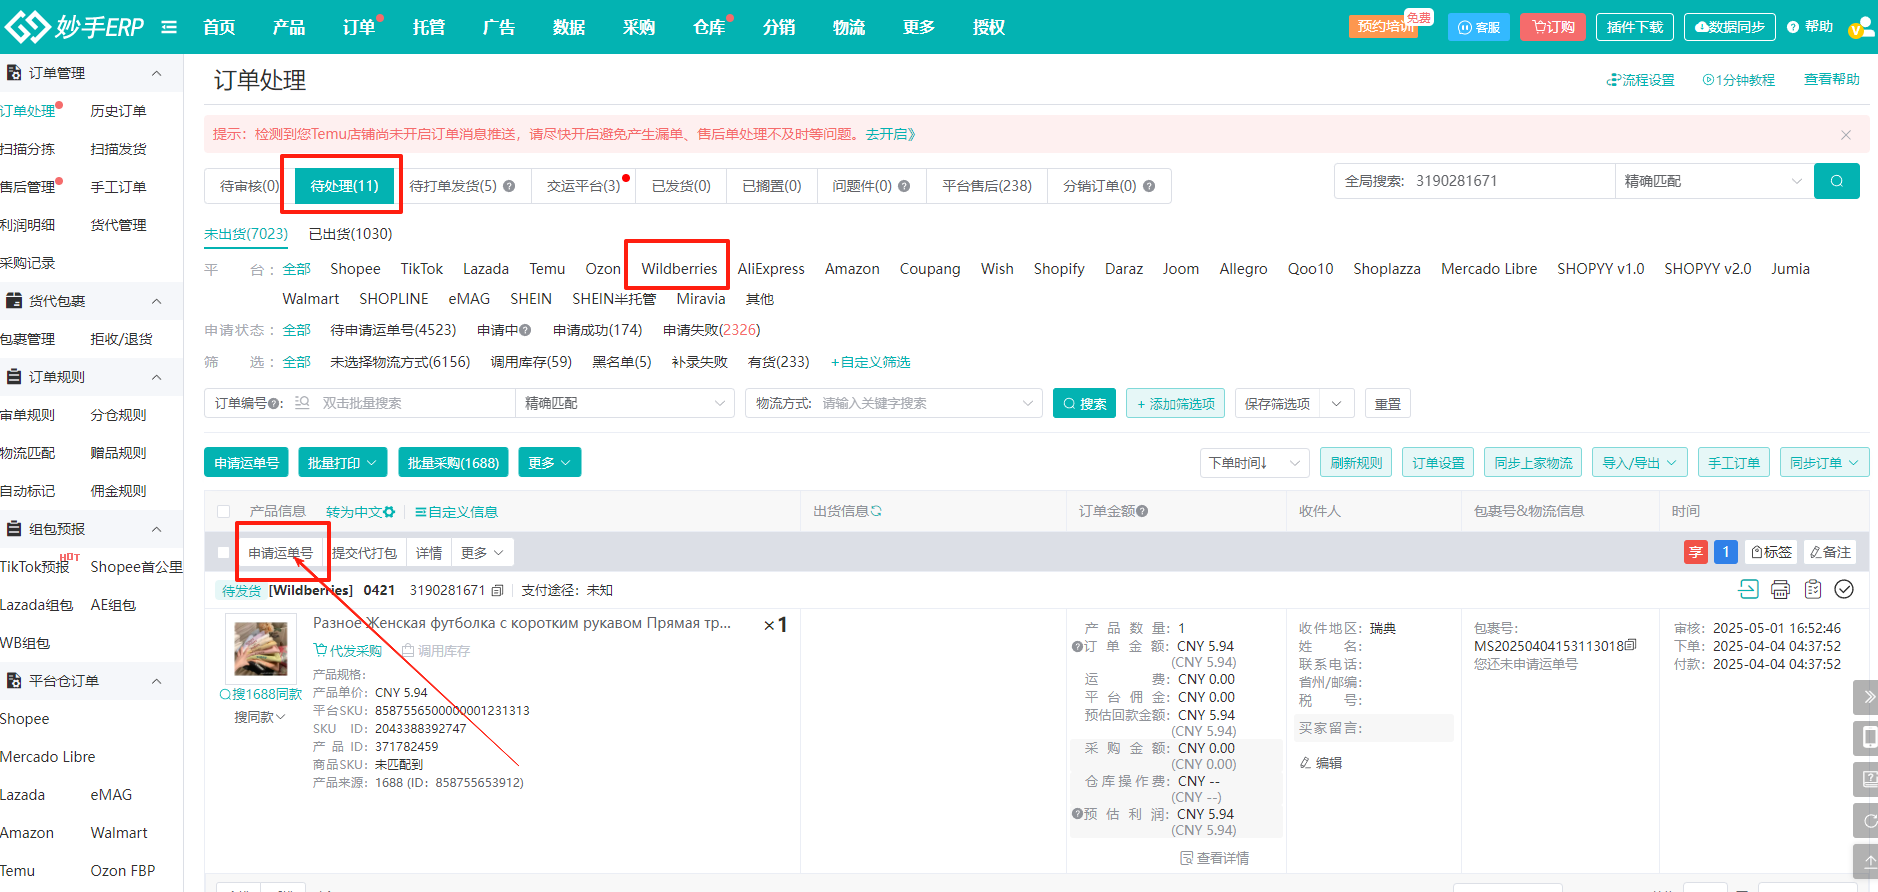Click the refresh icon beside 出货信息
Viewport: 1878px width, 892px height.
(x=876, y=511)
